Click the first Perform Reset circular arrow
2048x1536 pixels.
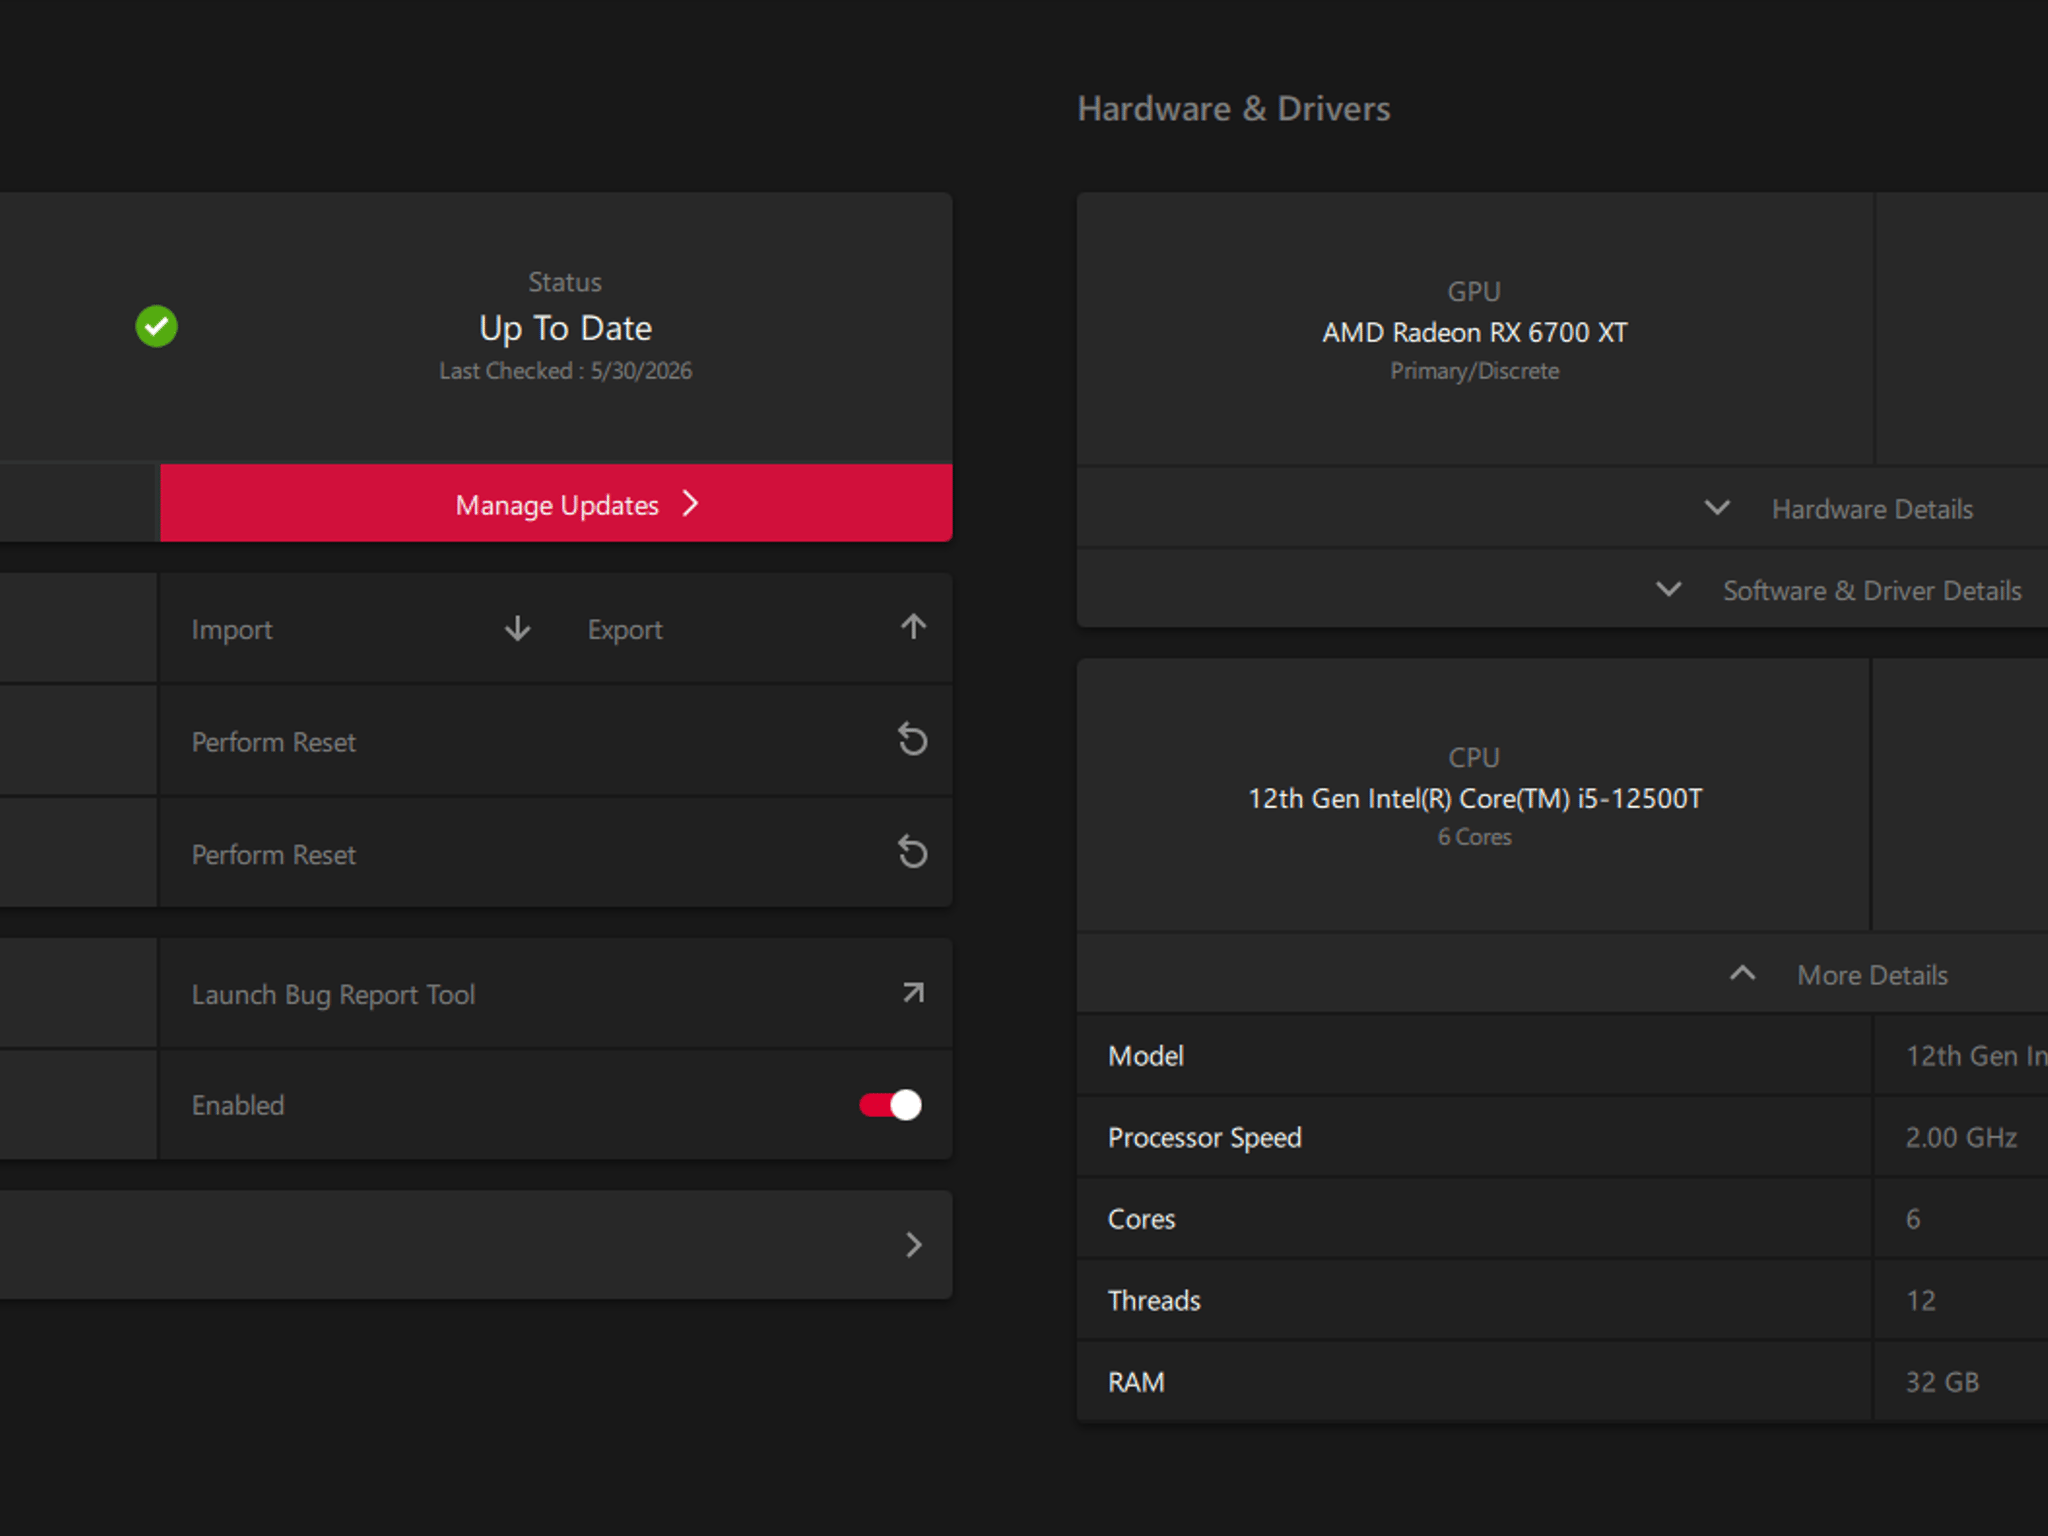click(x=912, y=740)
